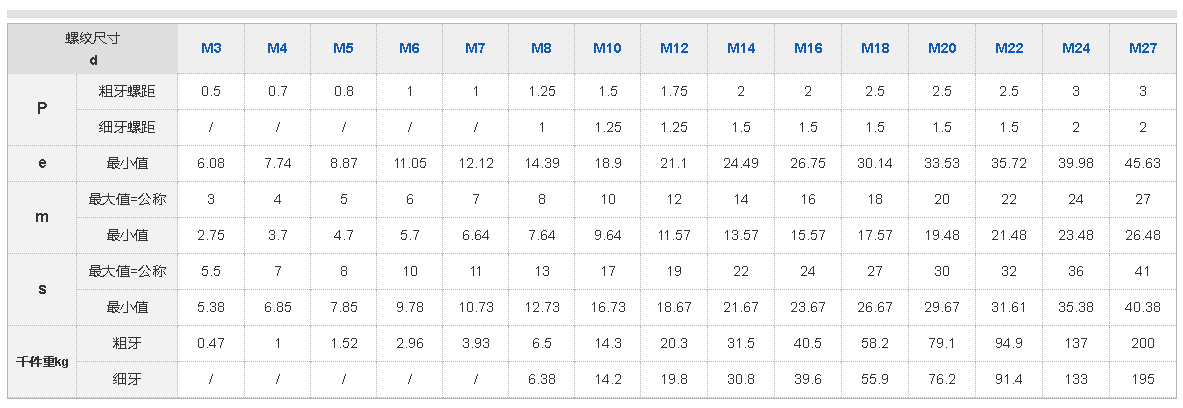Viewport: 1183px width, 408px height.
Task: Click the M27 column header
Action: (1143, 48)
